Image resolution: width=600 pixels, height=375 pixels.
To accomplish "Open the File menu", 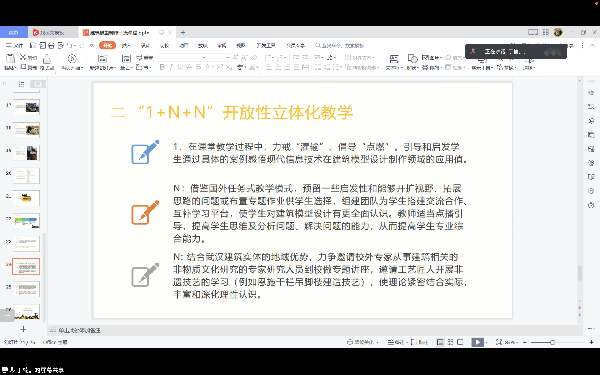I will coord(14,46).
